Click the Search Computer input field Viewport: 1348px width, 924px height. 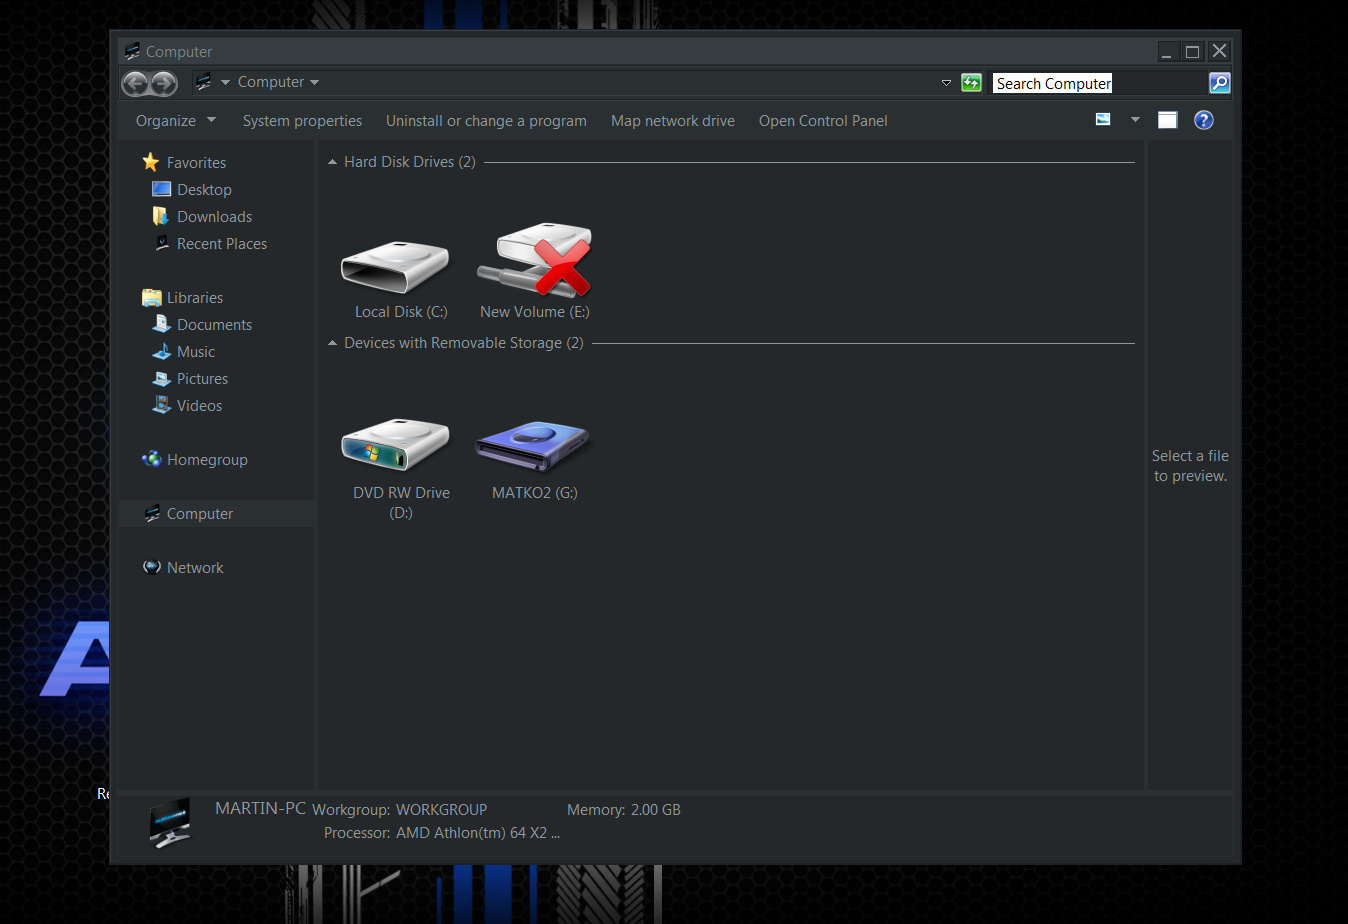pyautogui.click(x=1098, y=84)
